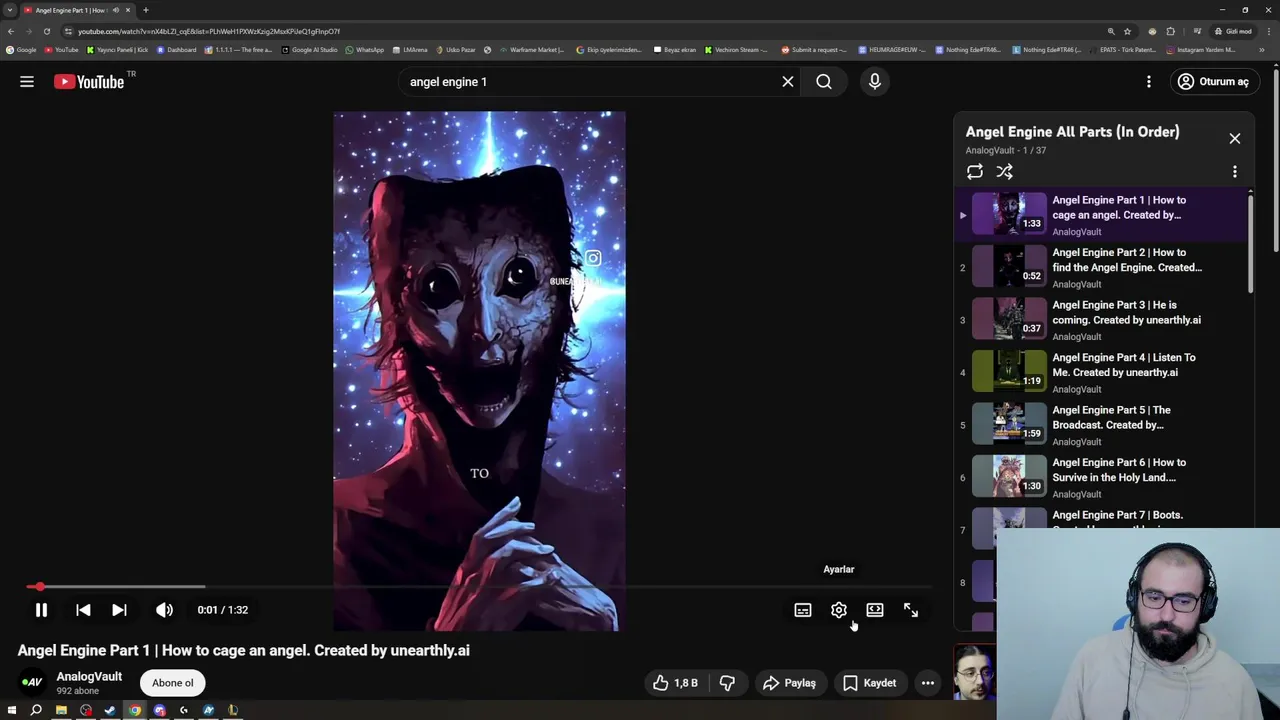Viewport: 1280px width, 720px height.
Task: Clear the search box text
Action: point(788,82)
